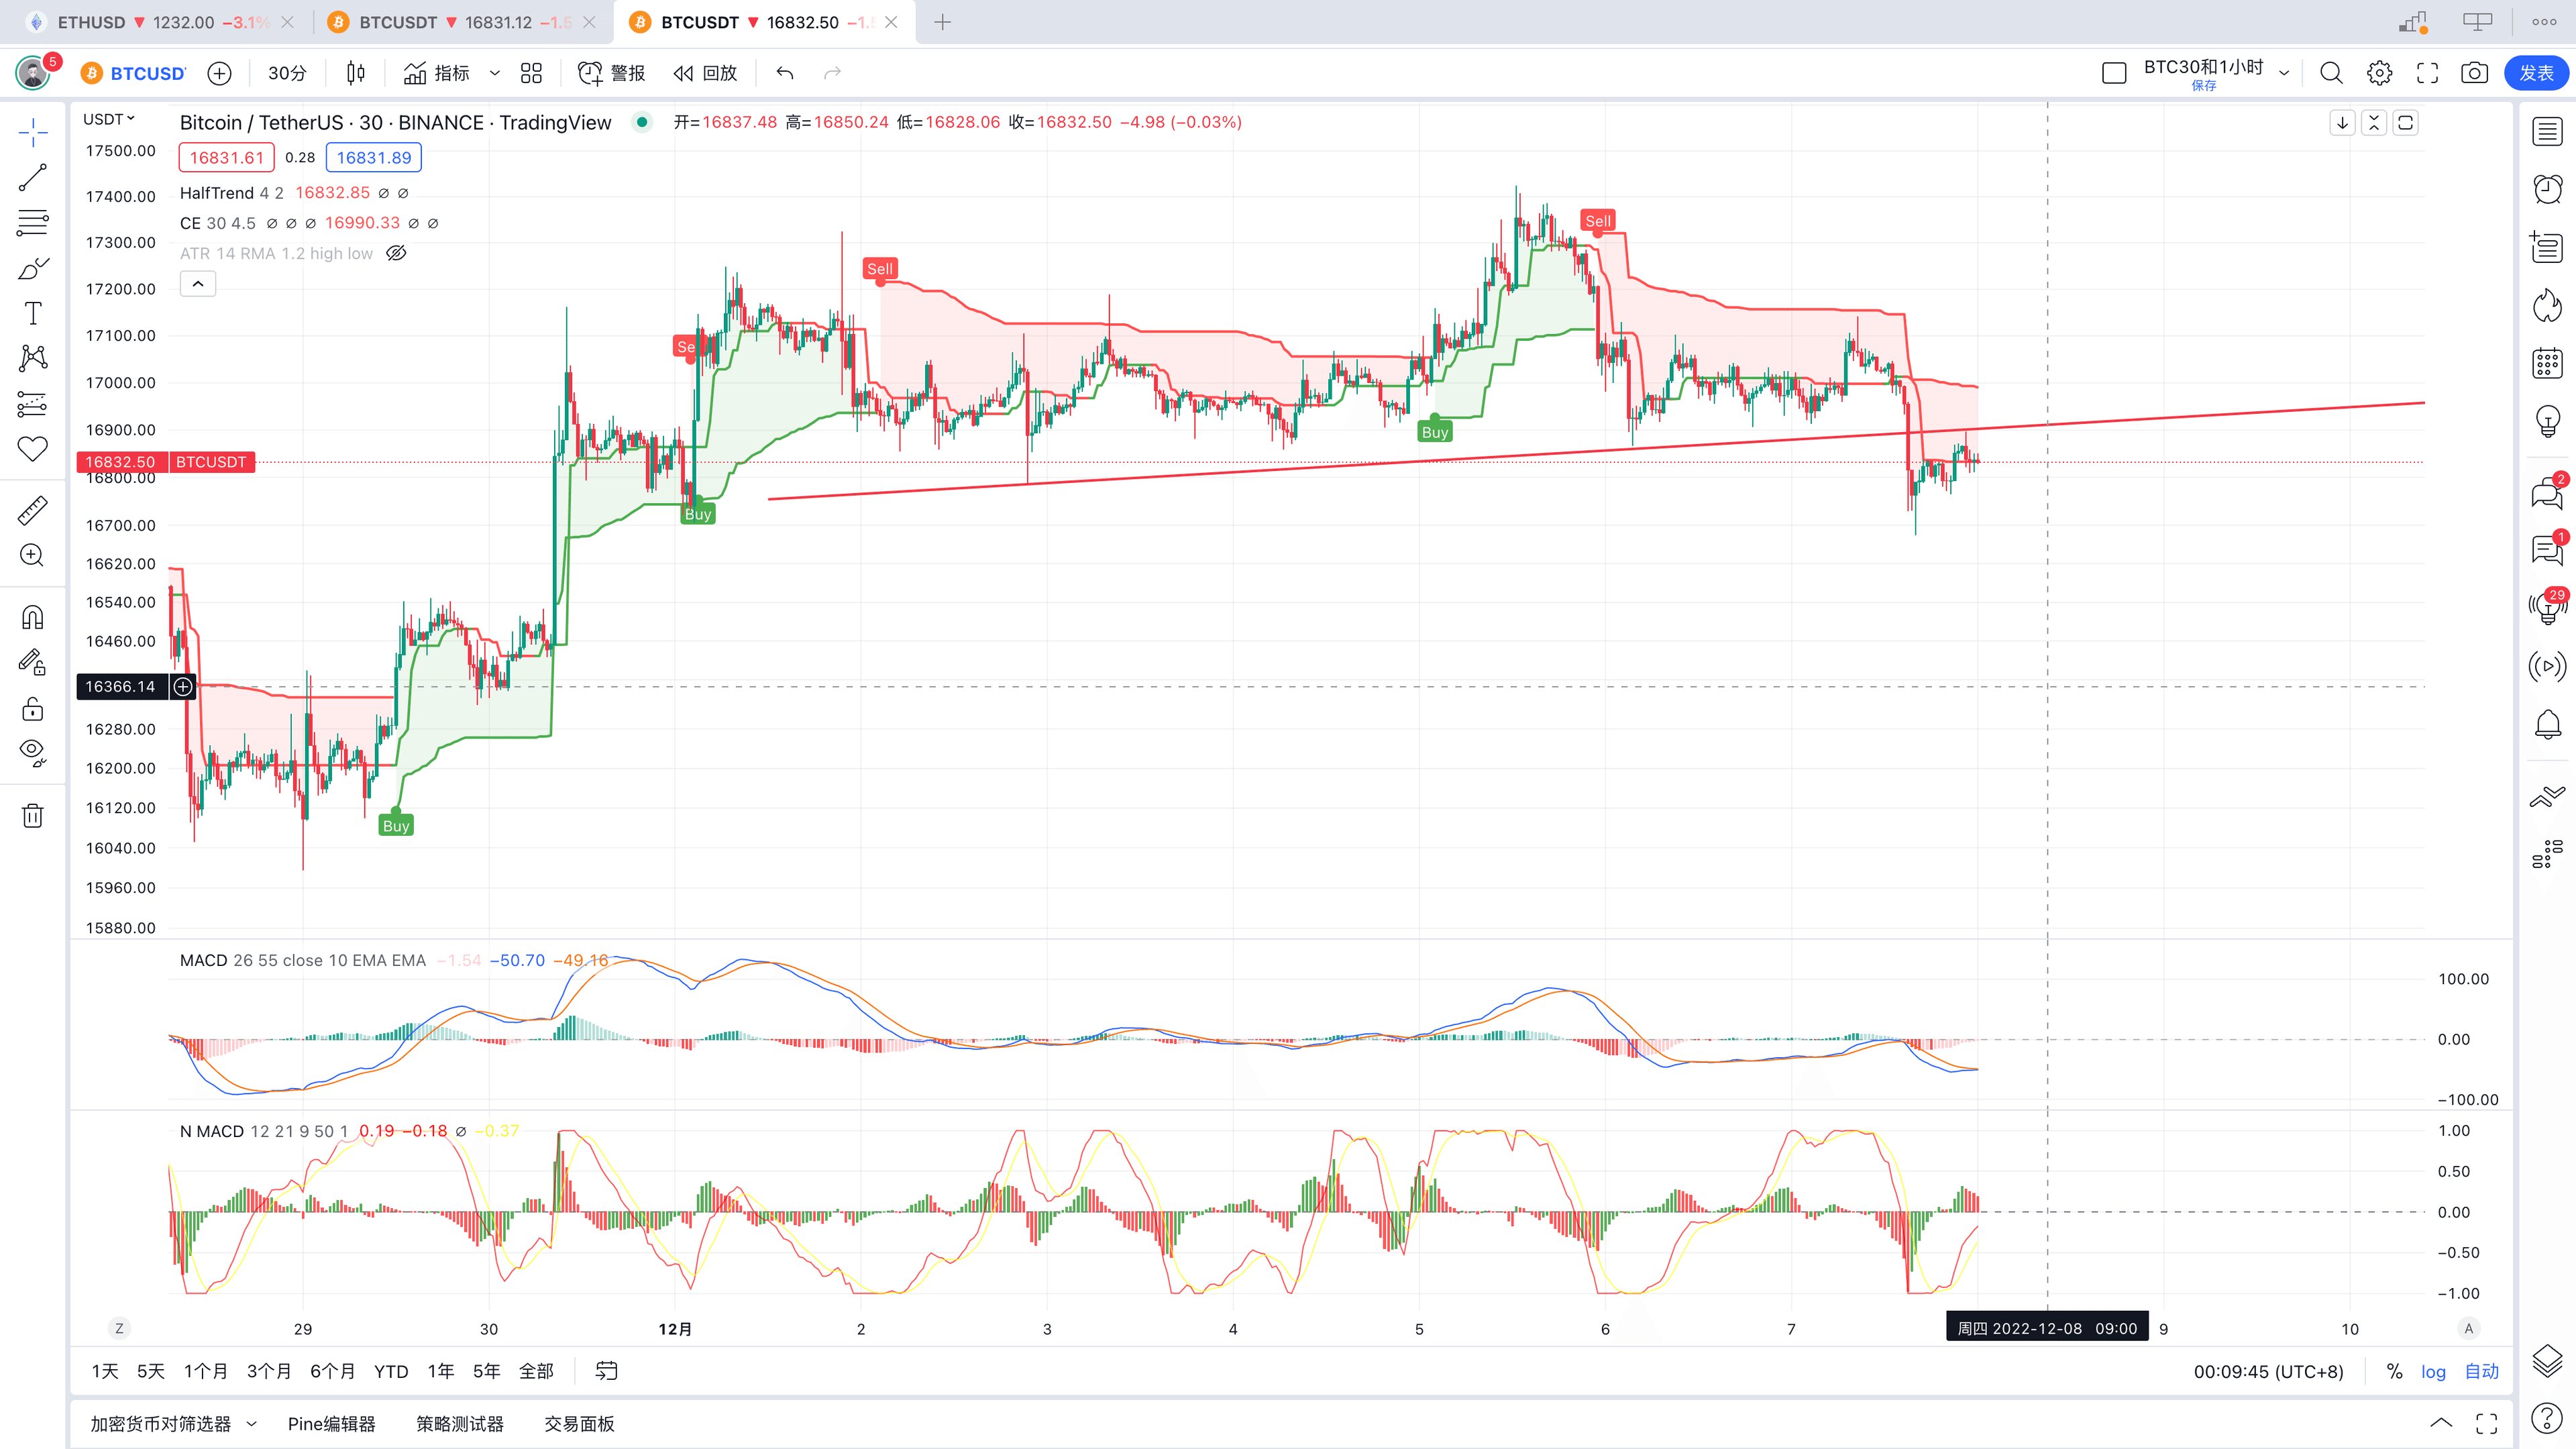2576x1449 pixels.
Task: Select the 3个月 date range
Action: tap(269, 1371)
